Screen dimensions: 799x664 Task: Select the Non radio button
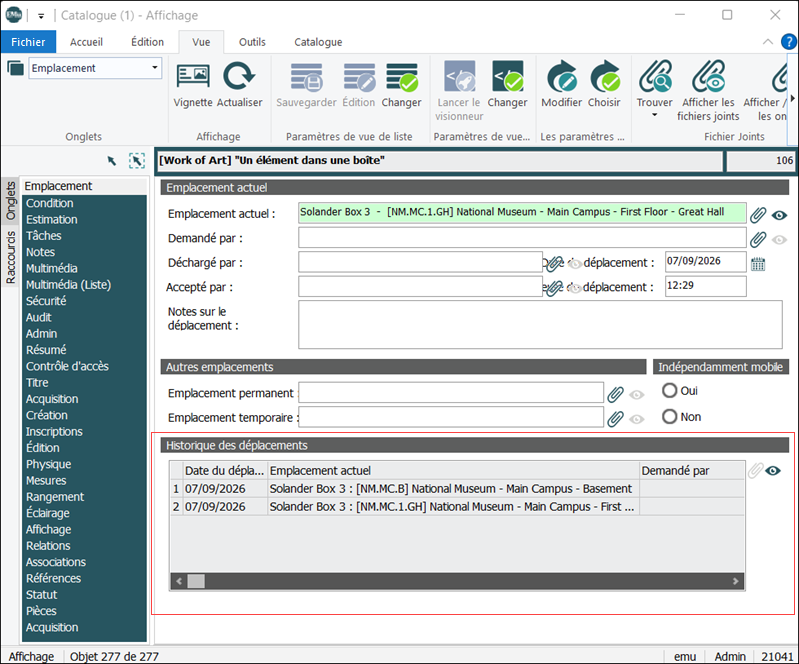point(670,417)
